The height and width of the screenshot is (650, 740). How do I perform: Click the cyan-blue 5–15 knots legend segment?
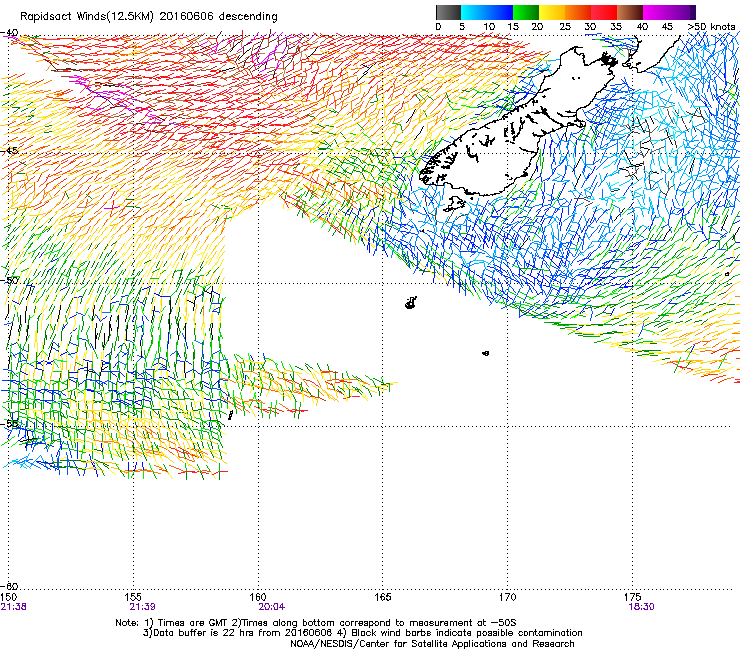tap(487, 12)
